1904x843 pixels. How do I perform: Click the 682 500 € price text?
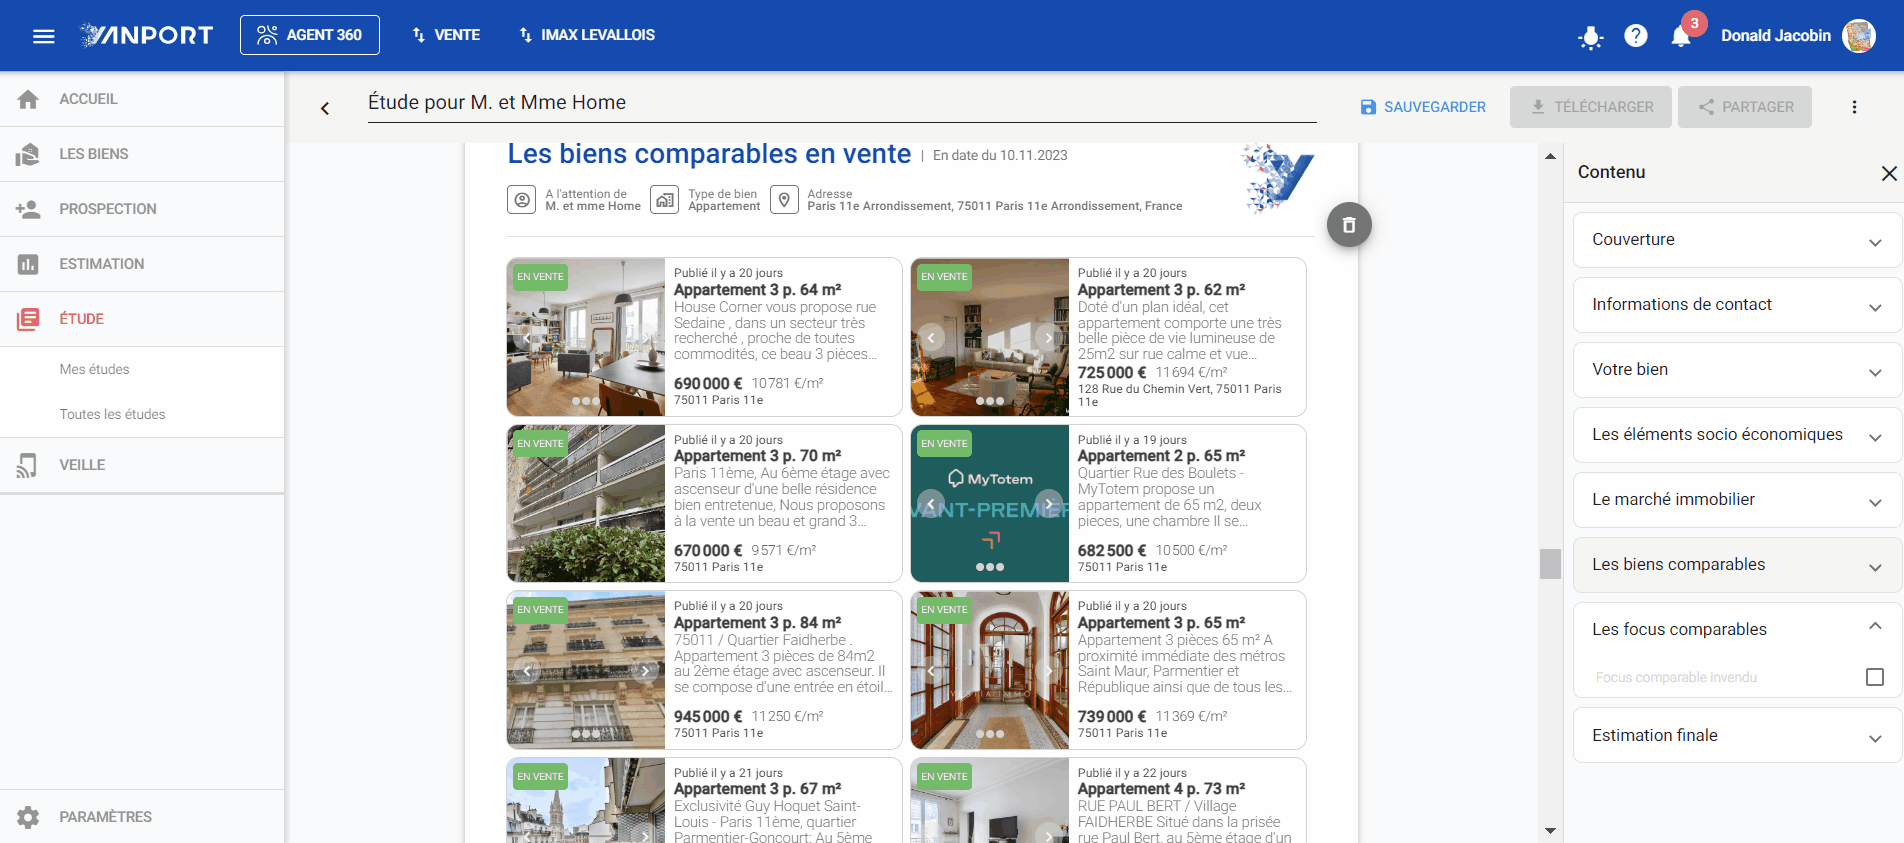(x=1112, y=551)
